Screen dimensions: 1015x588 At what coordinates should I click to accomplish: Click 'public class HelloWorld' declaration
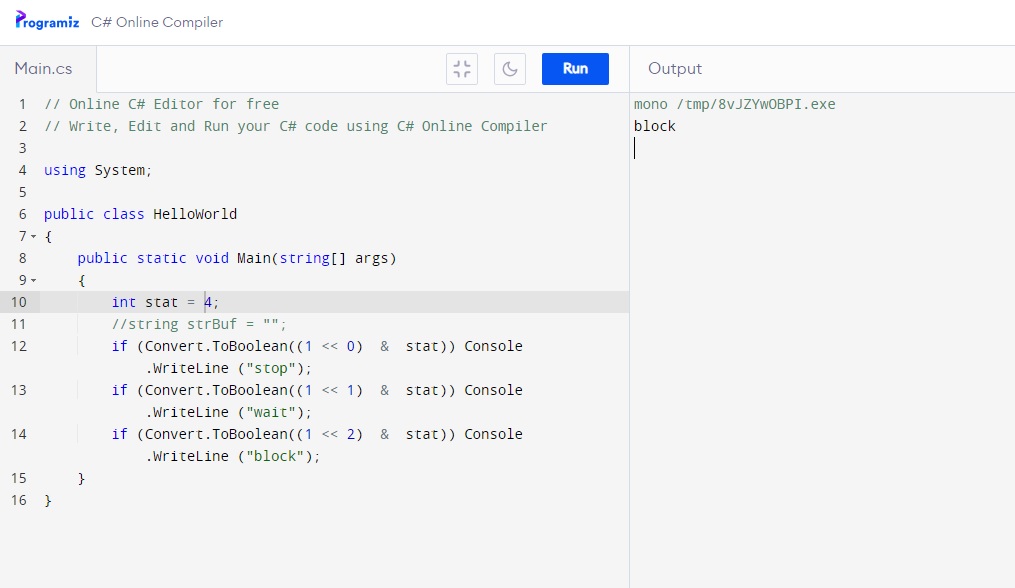(140, 214)
